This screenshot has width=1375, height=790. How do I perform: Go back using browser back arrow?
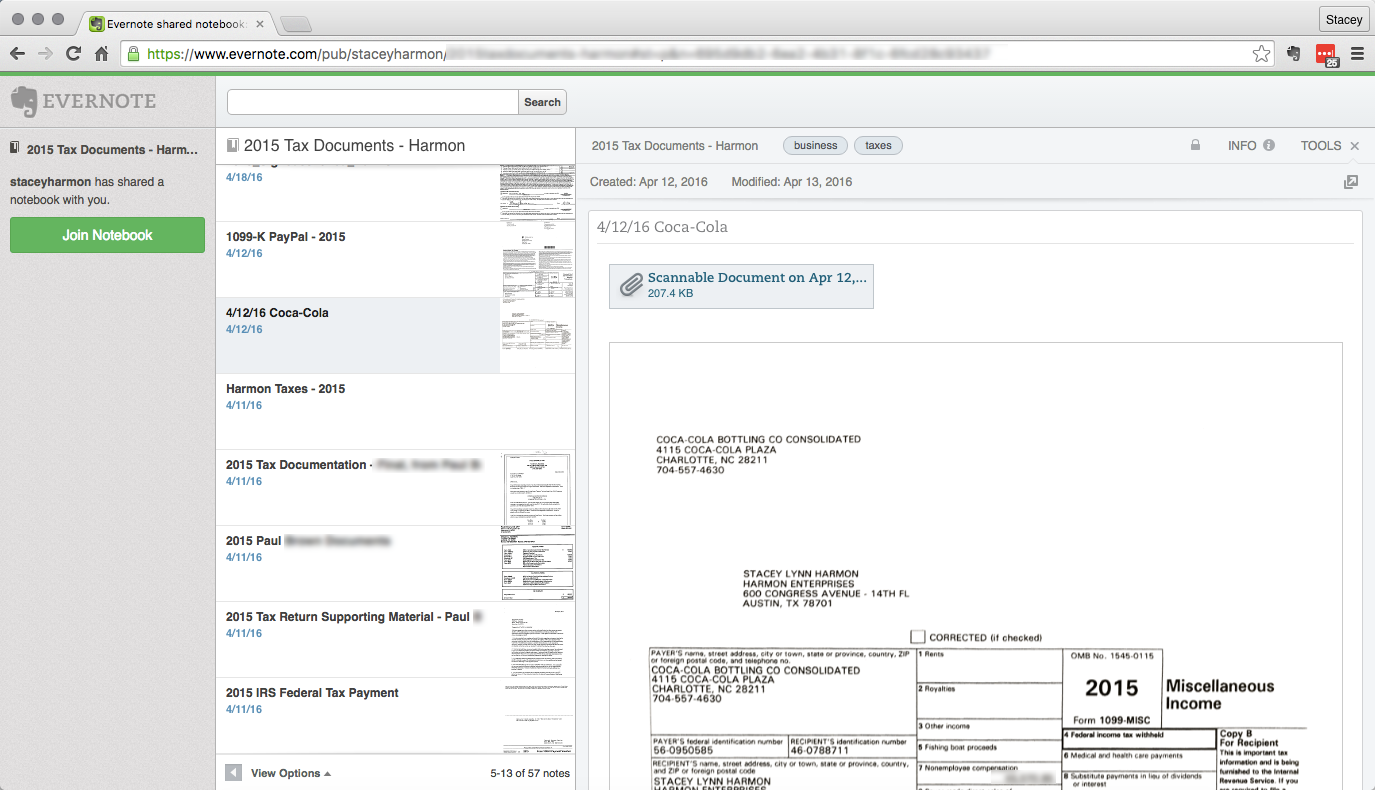tap(17, 54)
